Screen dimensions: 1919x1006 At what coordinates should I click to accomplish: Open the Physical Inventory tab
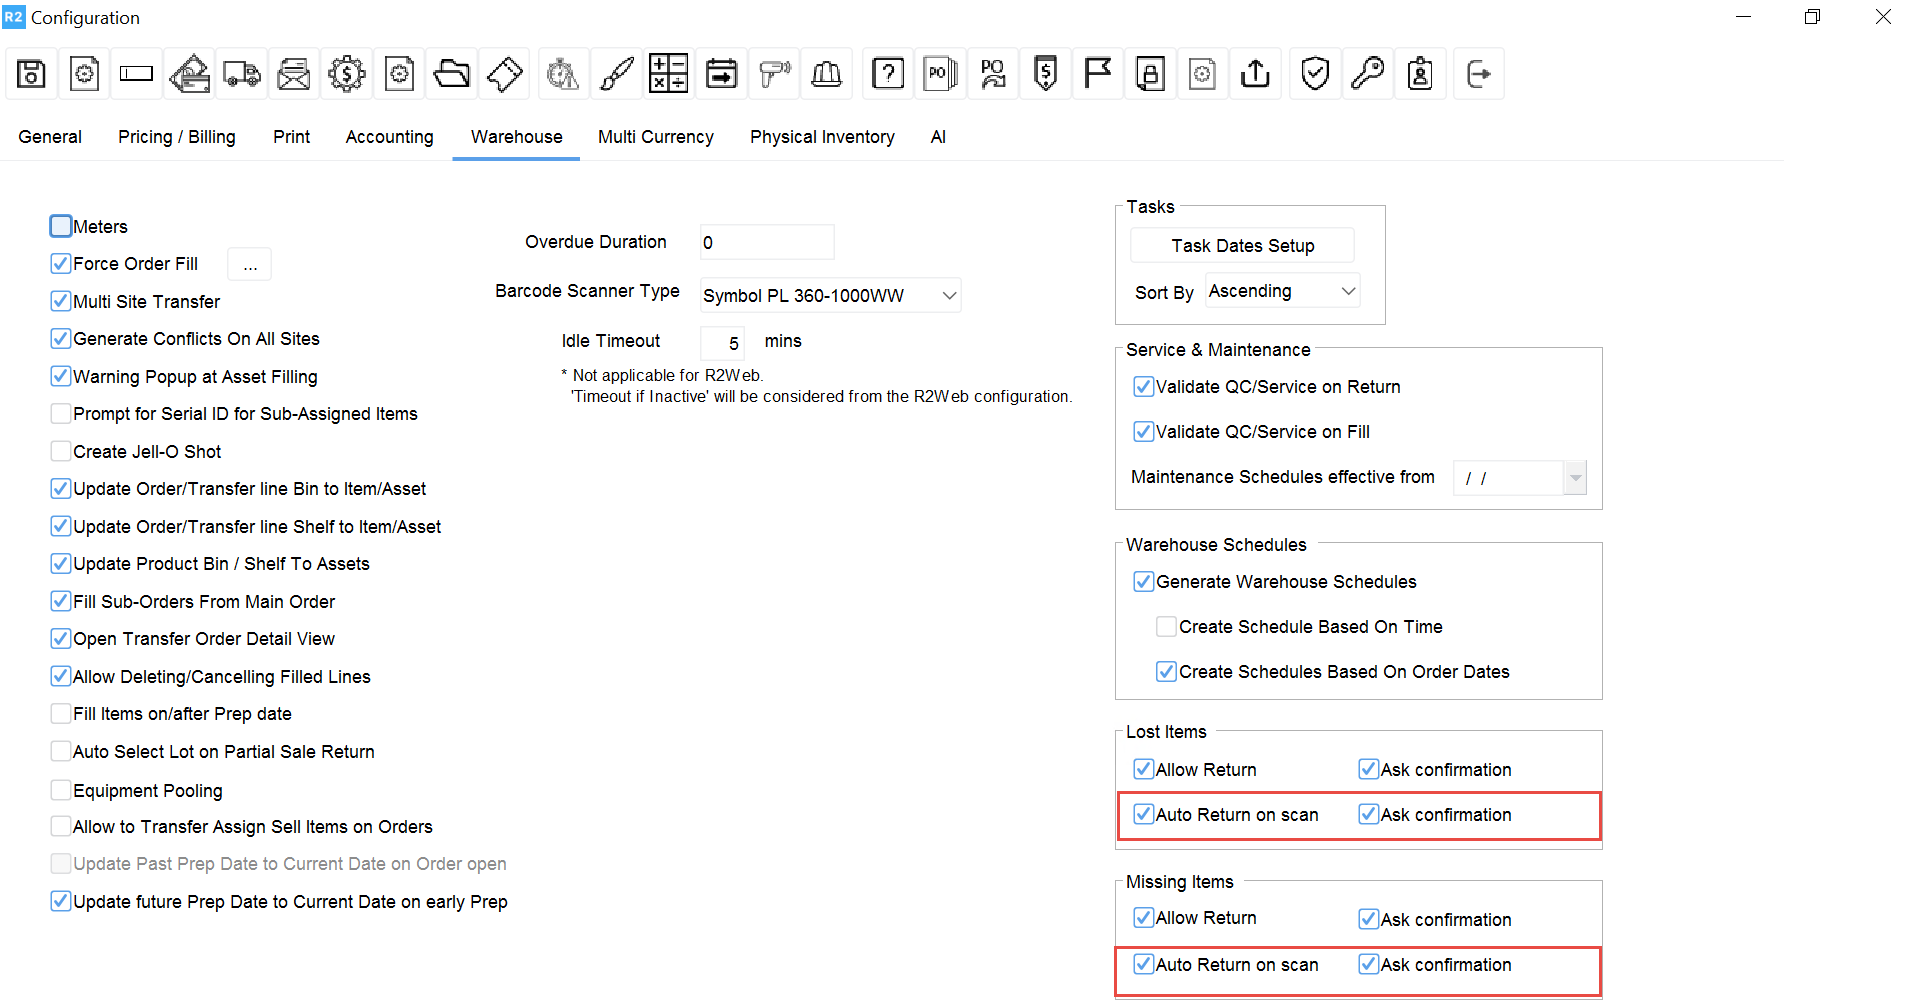(822, 137)
